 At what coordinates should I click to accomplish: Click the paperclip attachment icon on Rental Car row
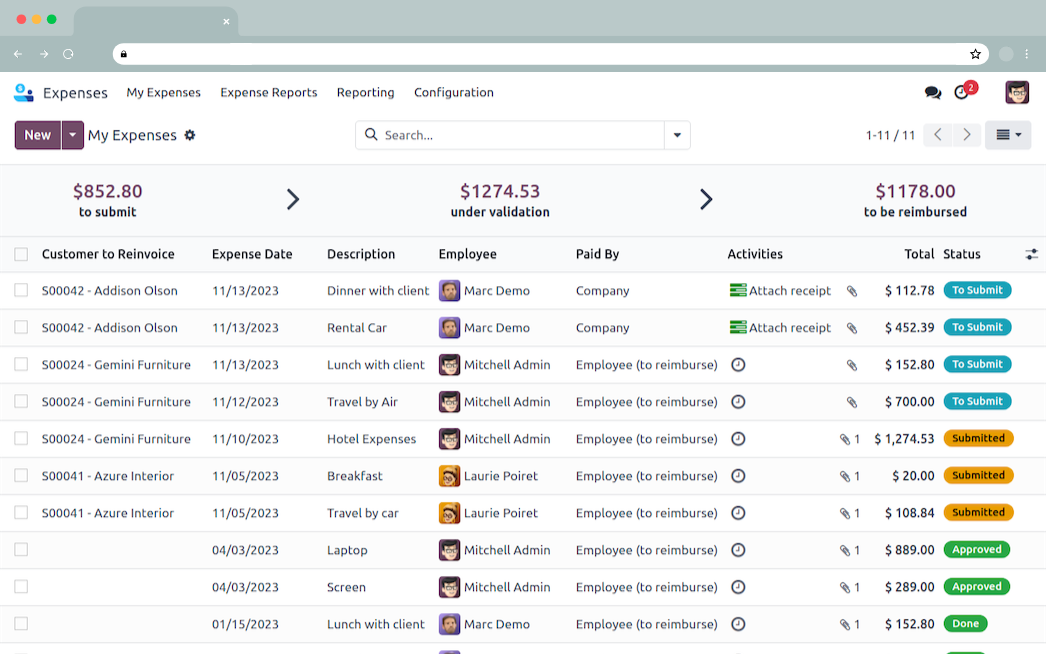[852, 328]
